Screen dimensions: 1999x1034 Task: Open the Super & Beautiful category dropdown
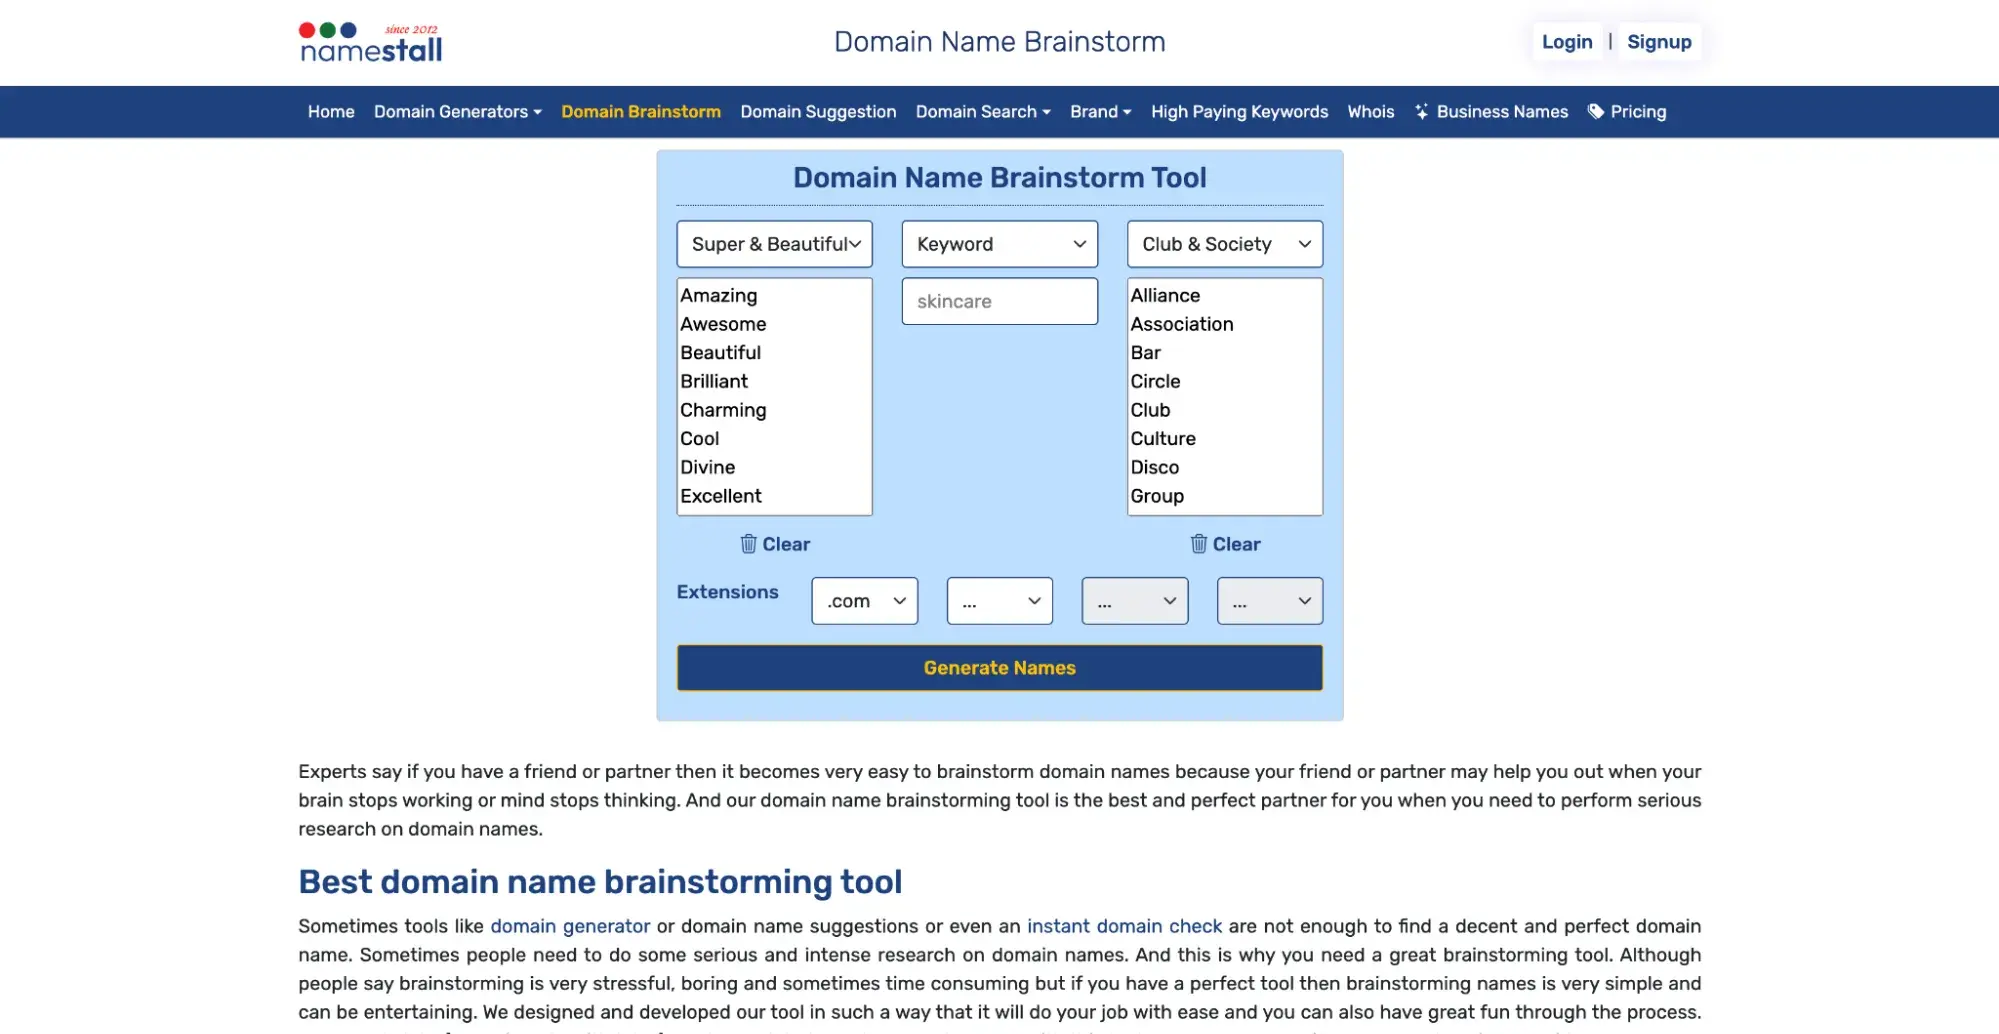click(774, 244)
